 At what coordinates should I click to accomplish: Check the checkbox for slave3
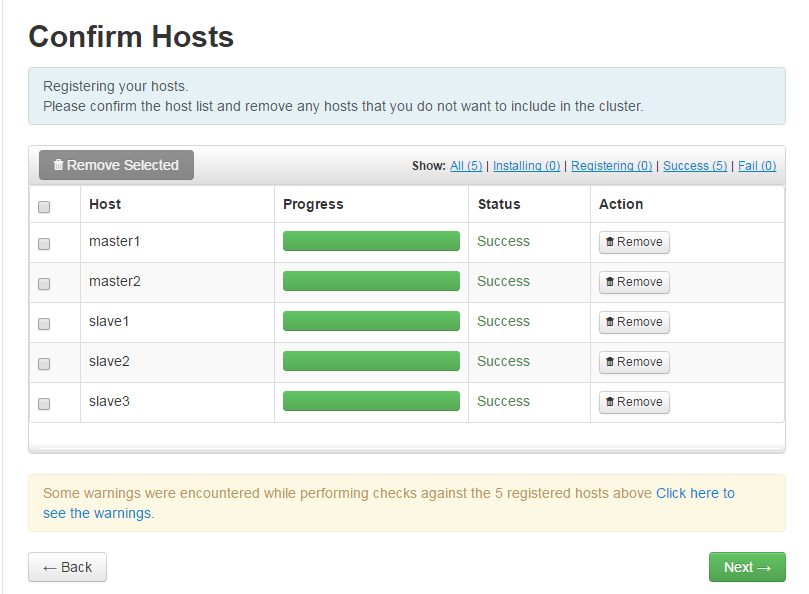pyautogui.click(x=43, y=403)
